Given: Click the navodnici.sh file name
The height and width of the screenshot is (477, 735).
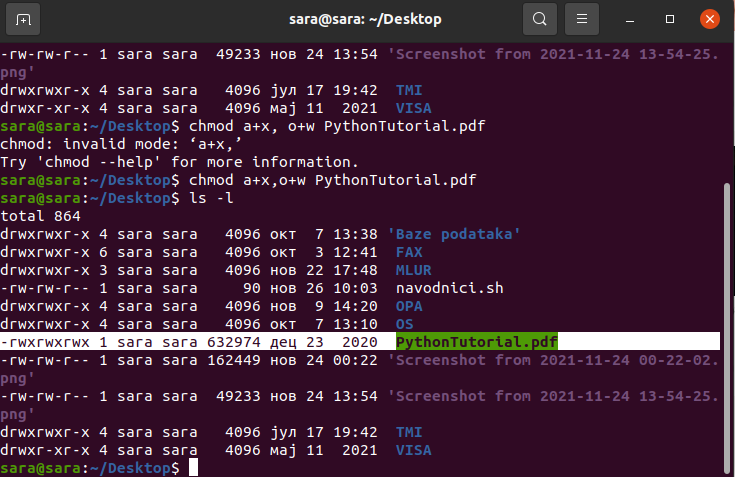Looking at the screenshot, I should click(450, 288).
